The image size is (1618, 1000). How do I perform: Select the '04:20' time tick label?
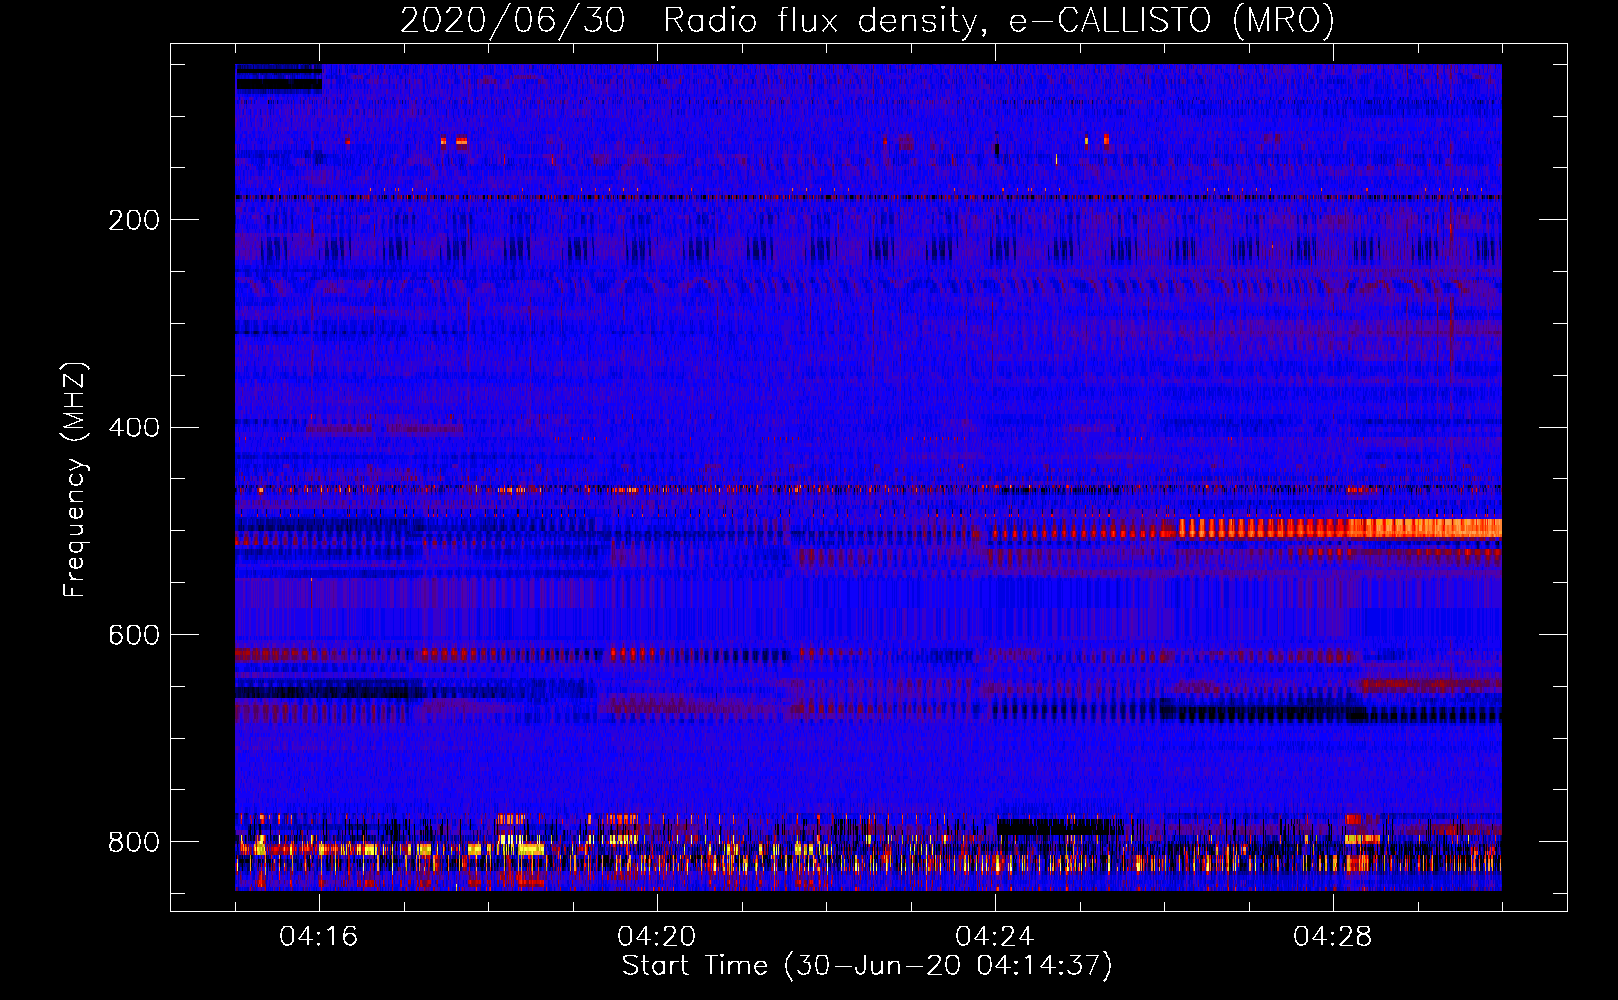(657, 937)
